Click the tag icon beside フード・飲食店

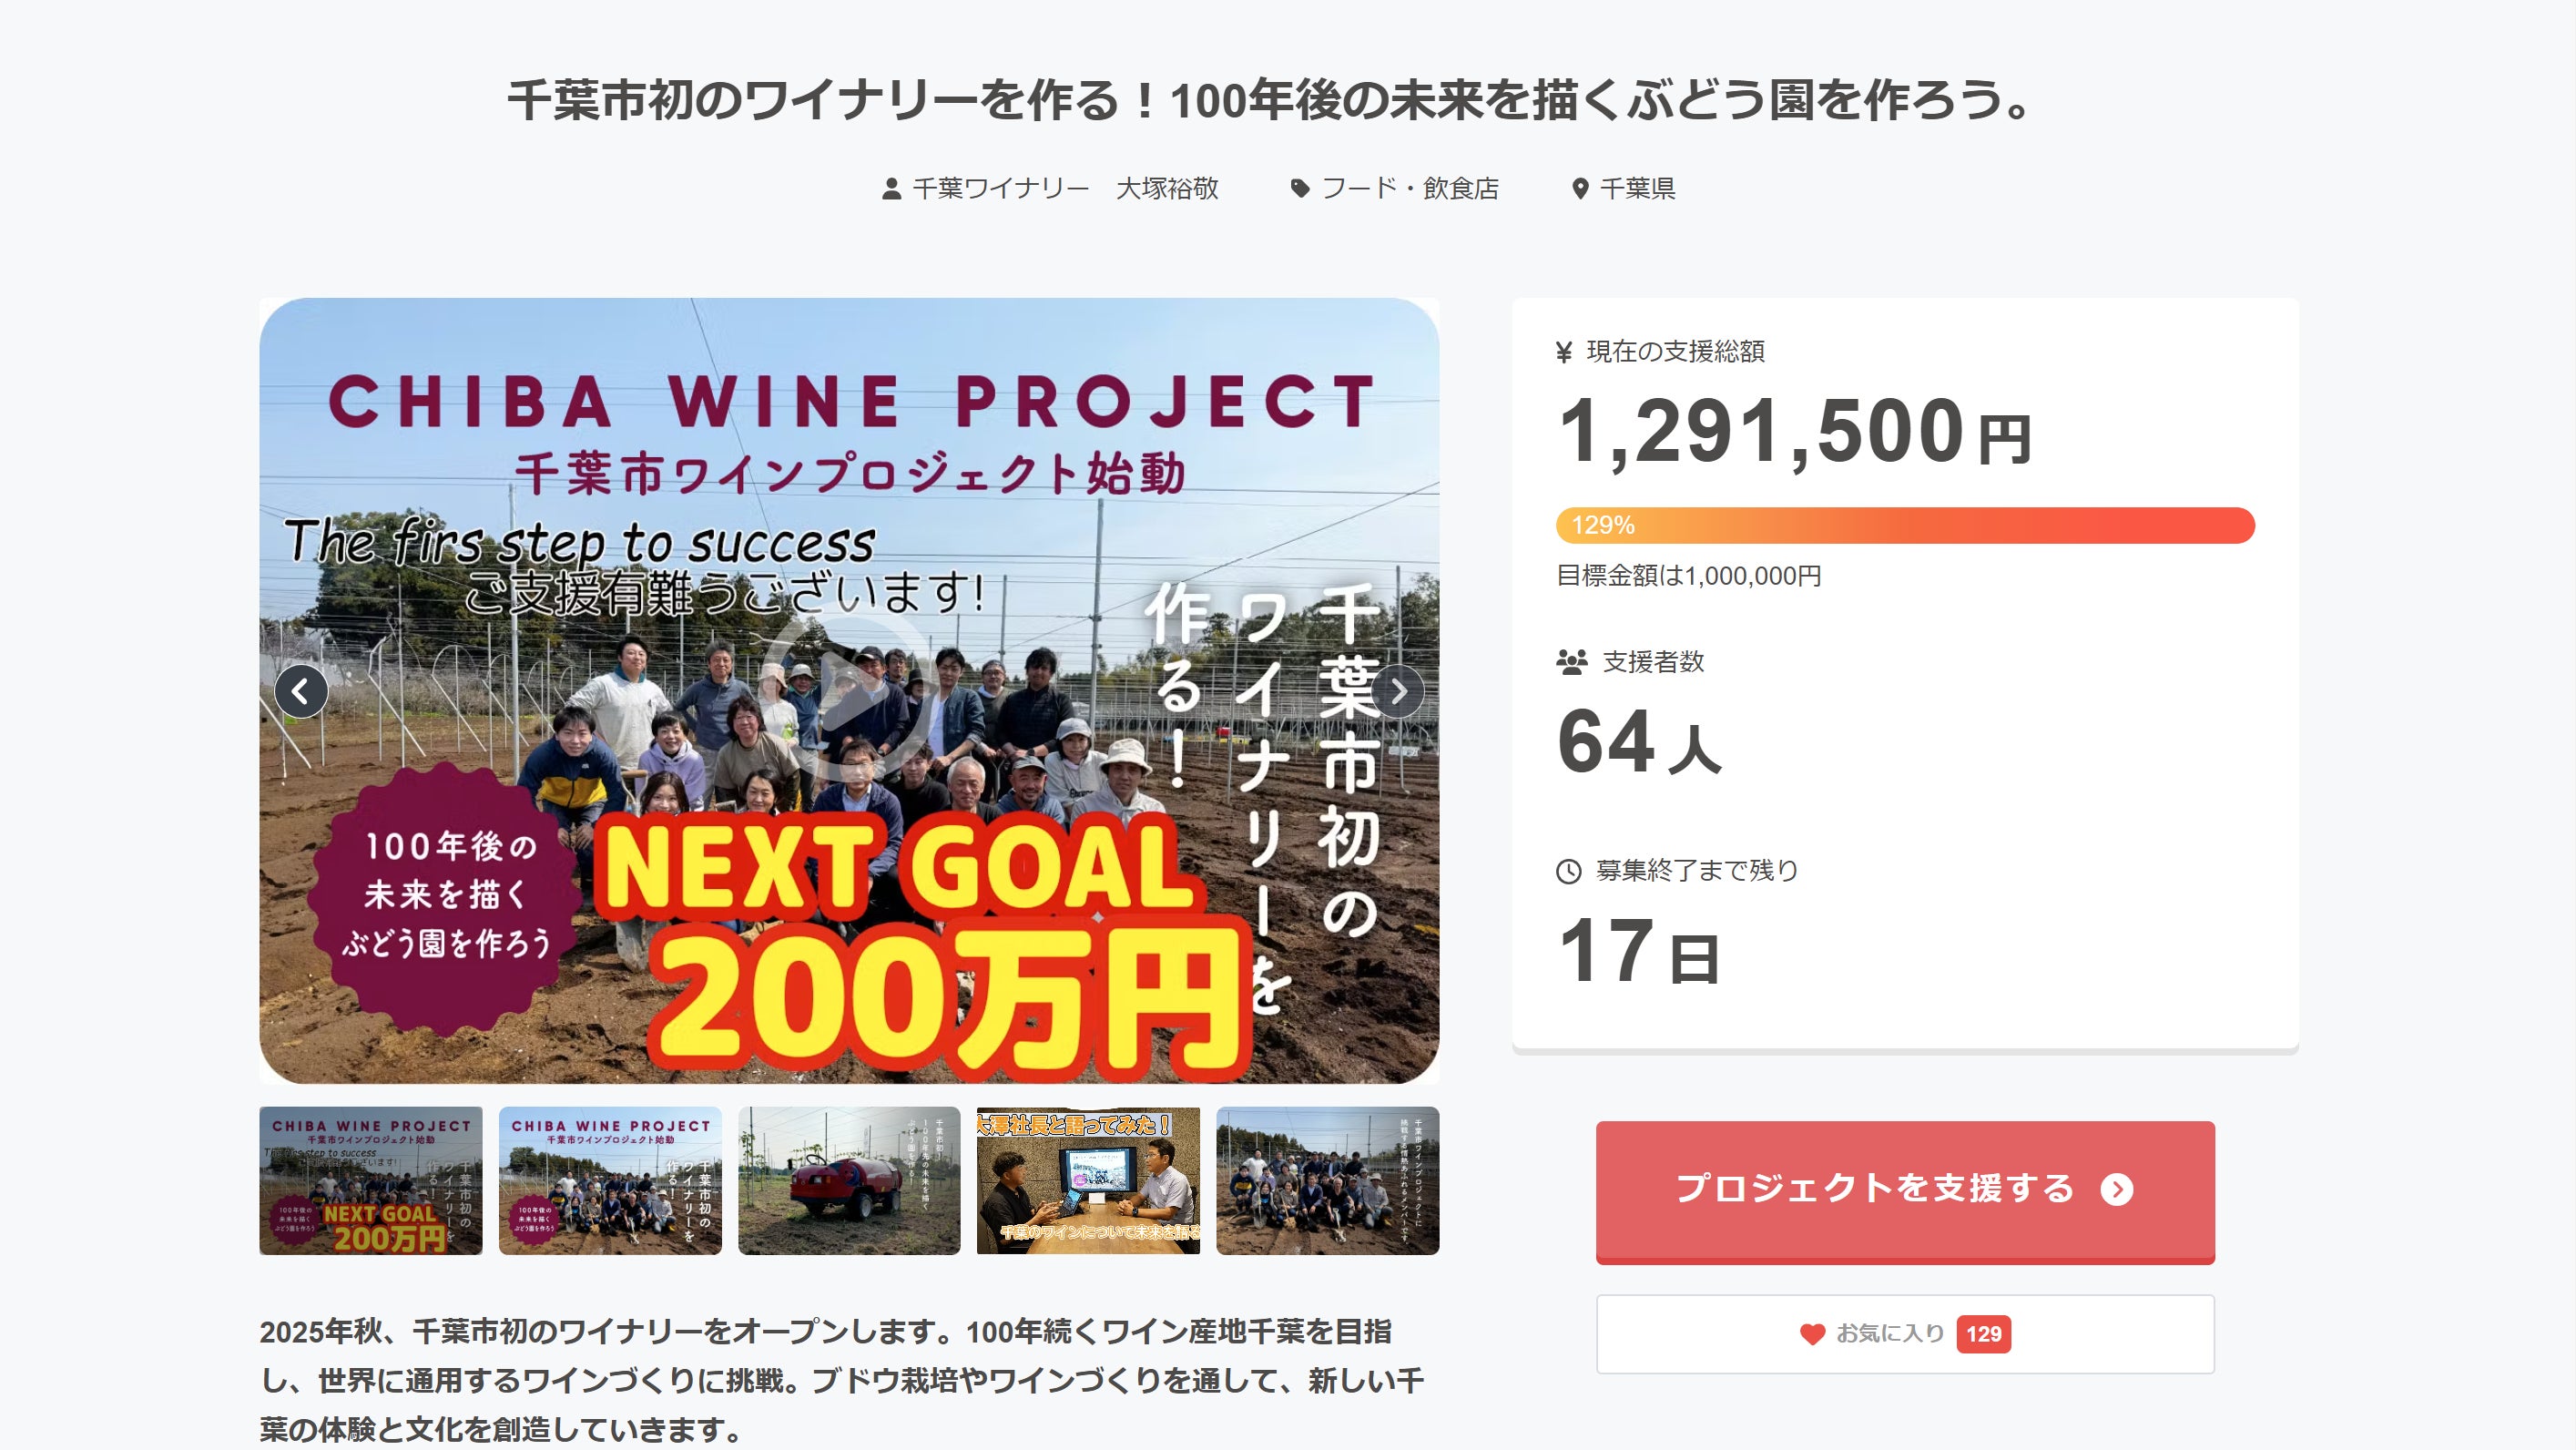(1300, 188)
